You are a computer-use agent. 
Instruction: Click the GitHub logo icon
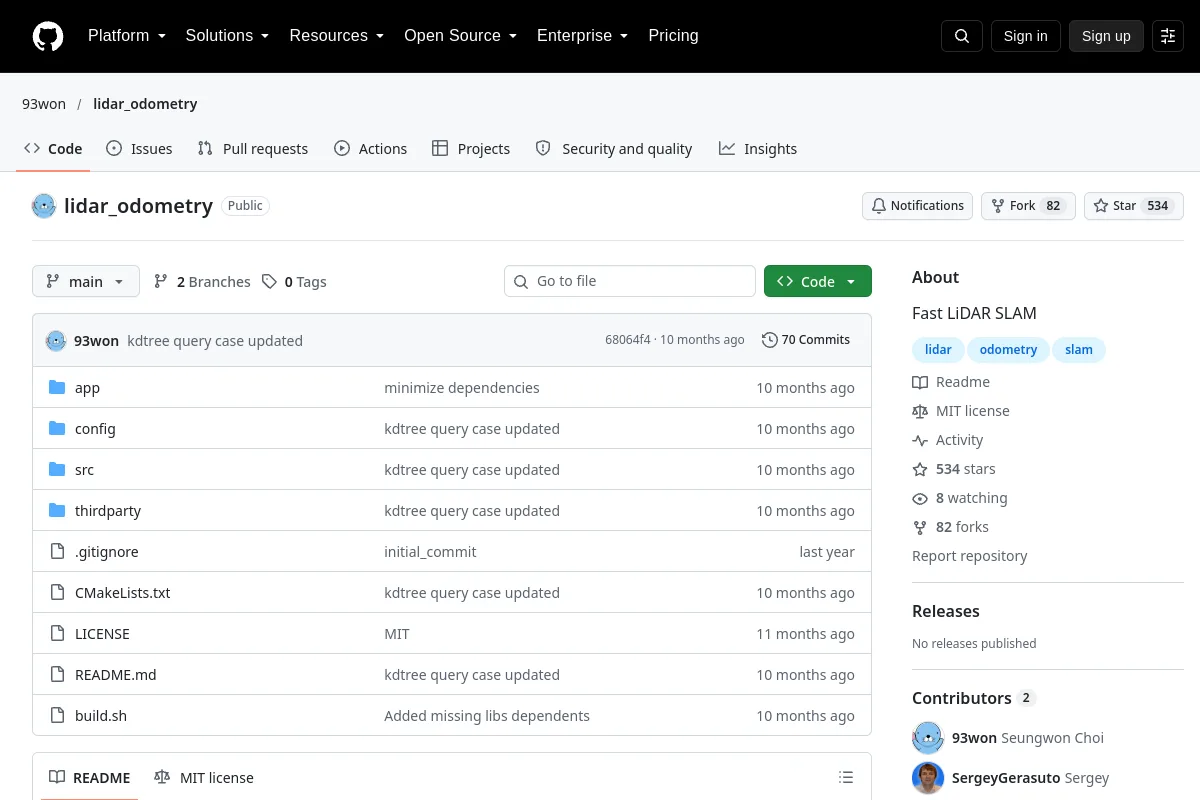coord(48,36)
